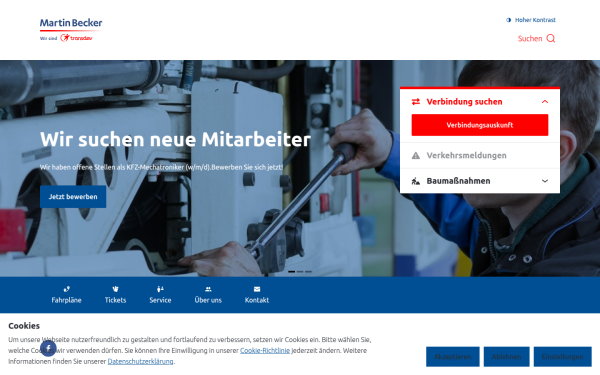Click the swap arrows icon beside Verbindung suchen
The height and width of the screenshot is (375, 600).
416,102
